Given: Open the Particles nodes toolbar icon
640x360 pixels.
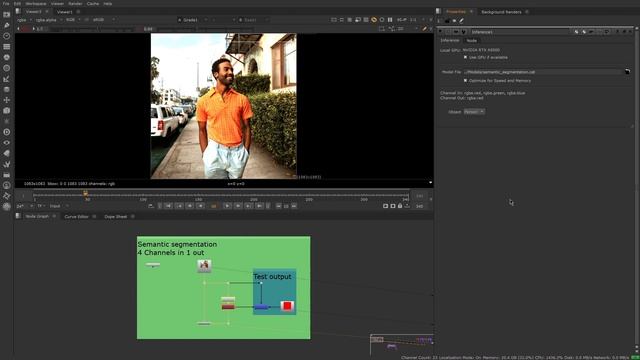Looking at the screenshot, I should [x=7, y=121].
